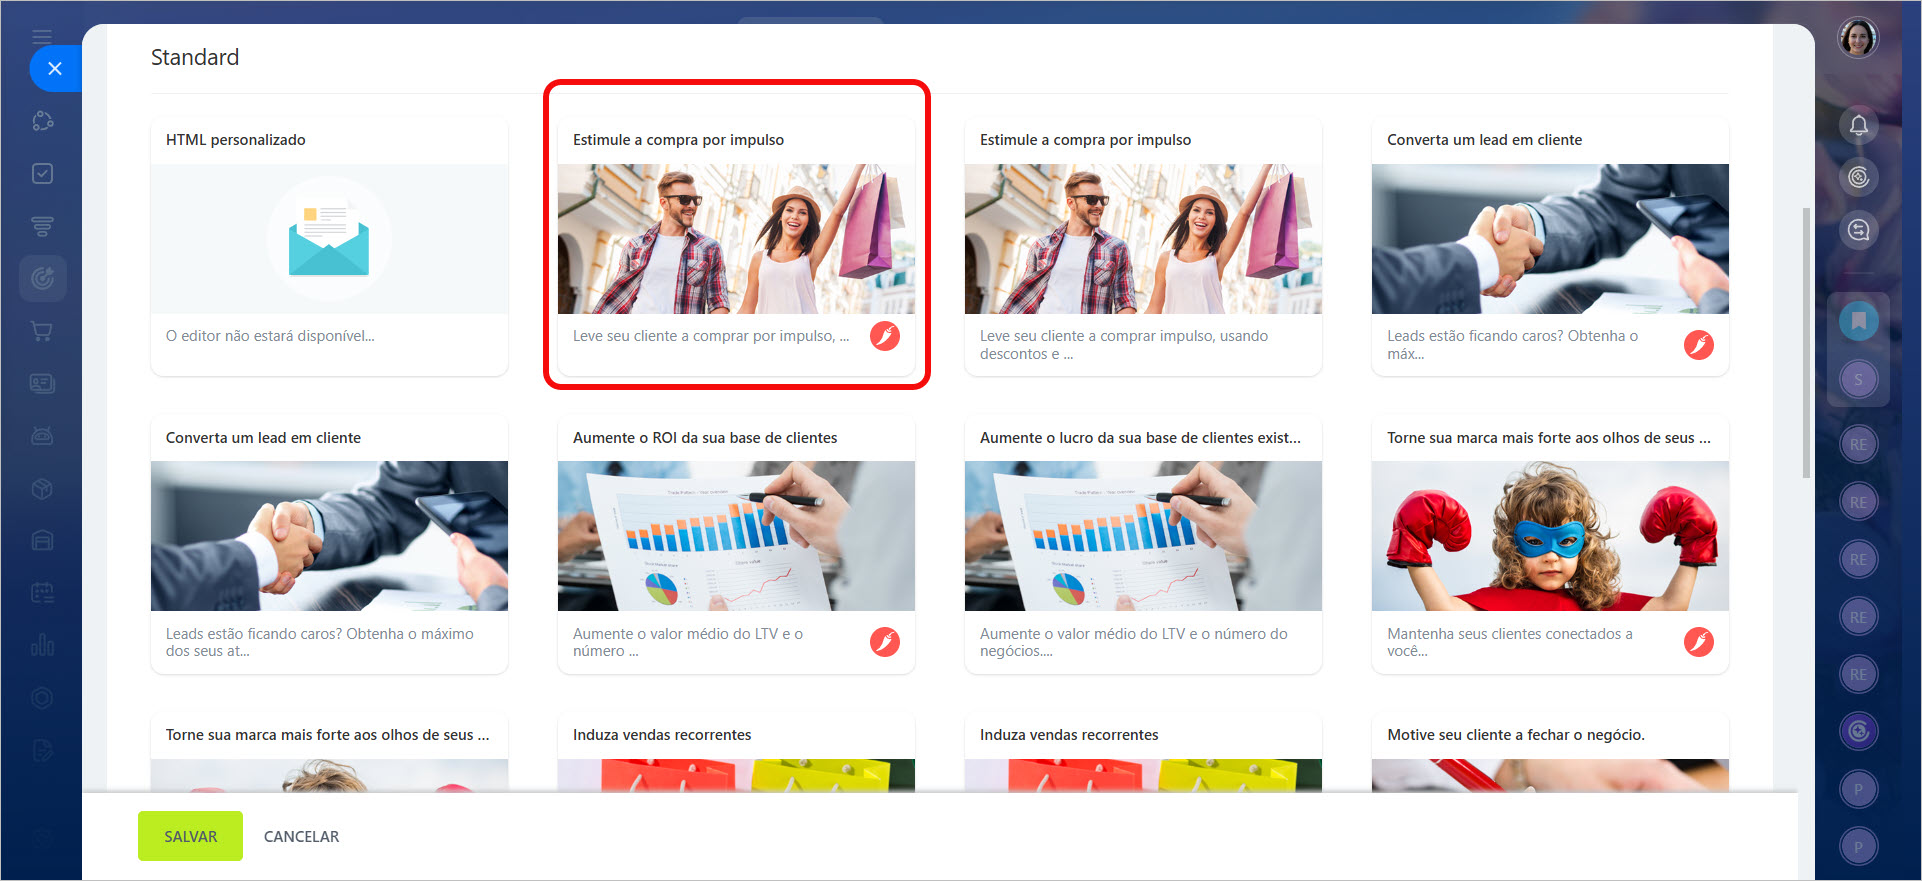This screenshot has height=881, width=1922.
Task: Open the S contact avatar
Action: point(1858,379)
